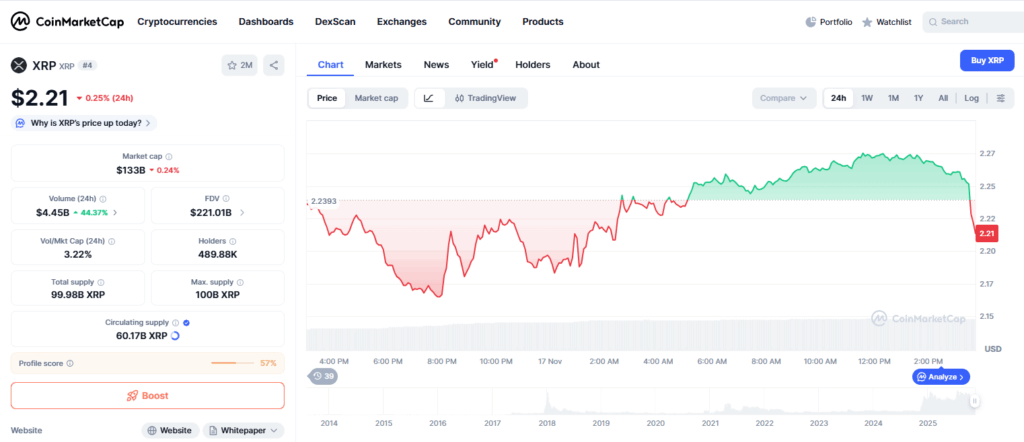
Task: Open the Cryptocurrencies menu
Action: click(x=177, y=22)
